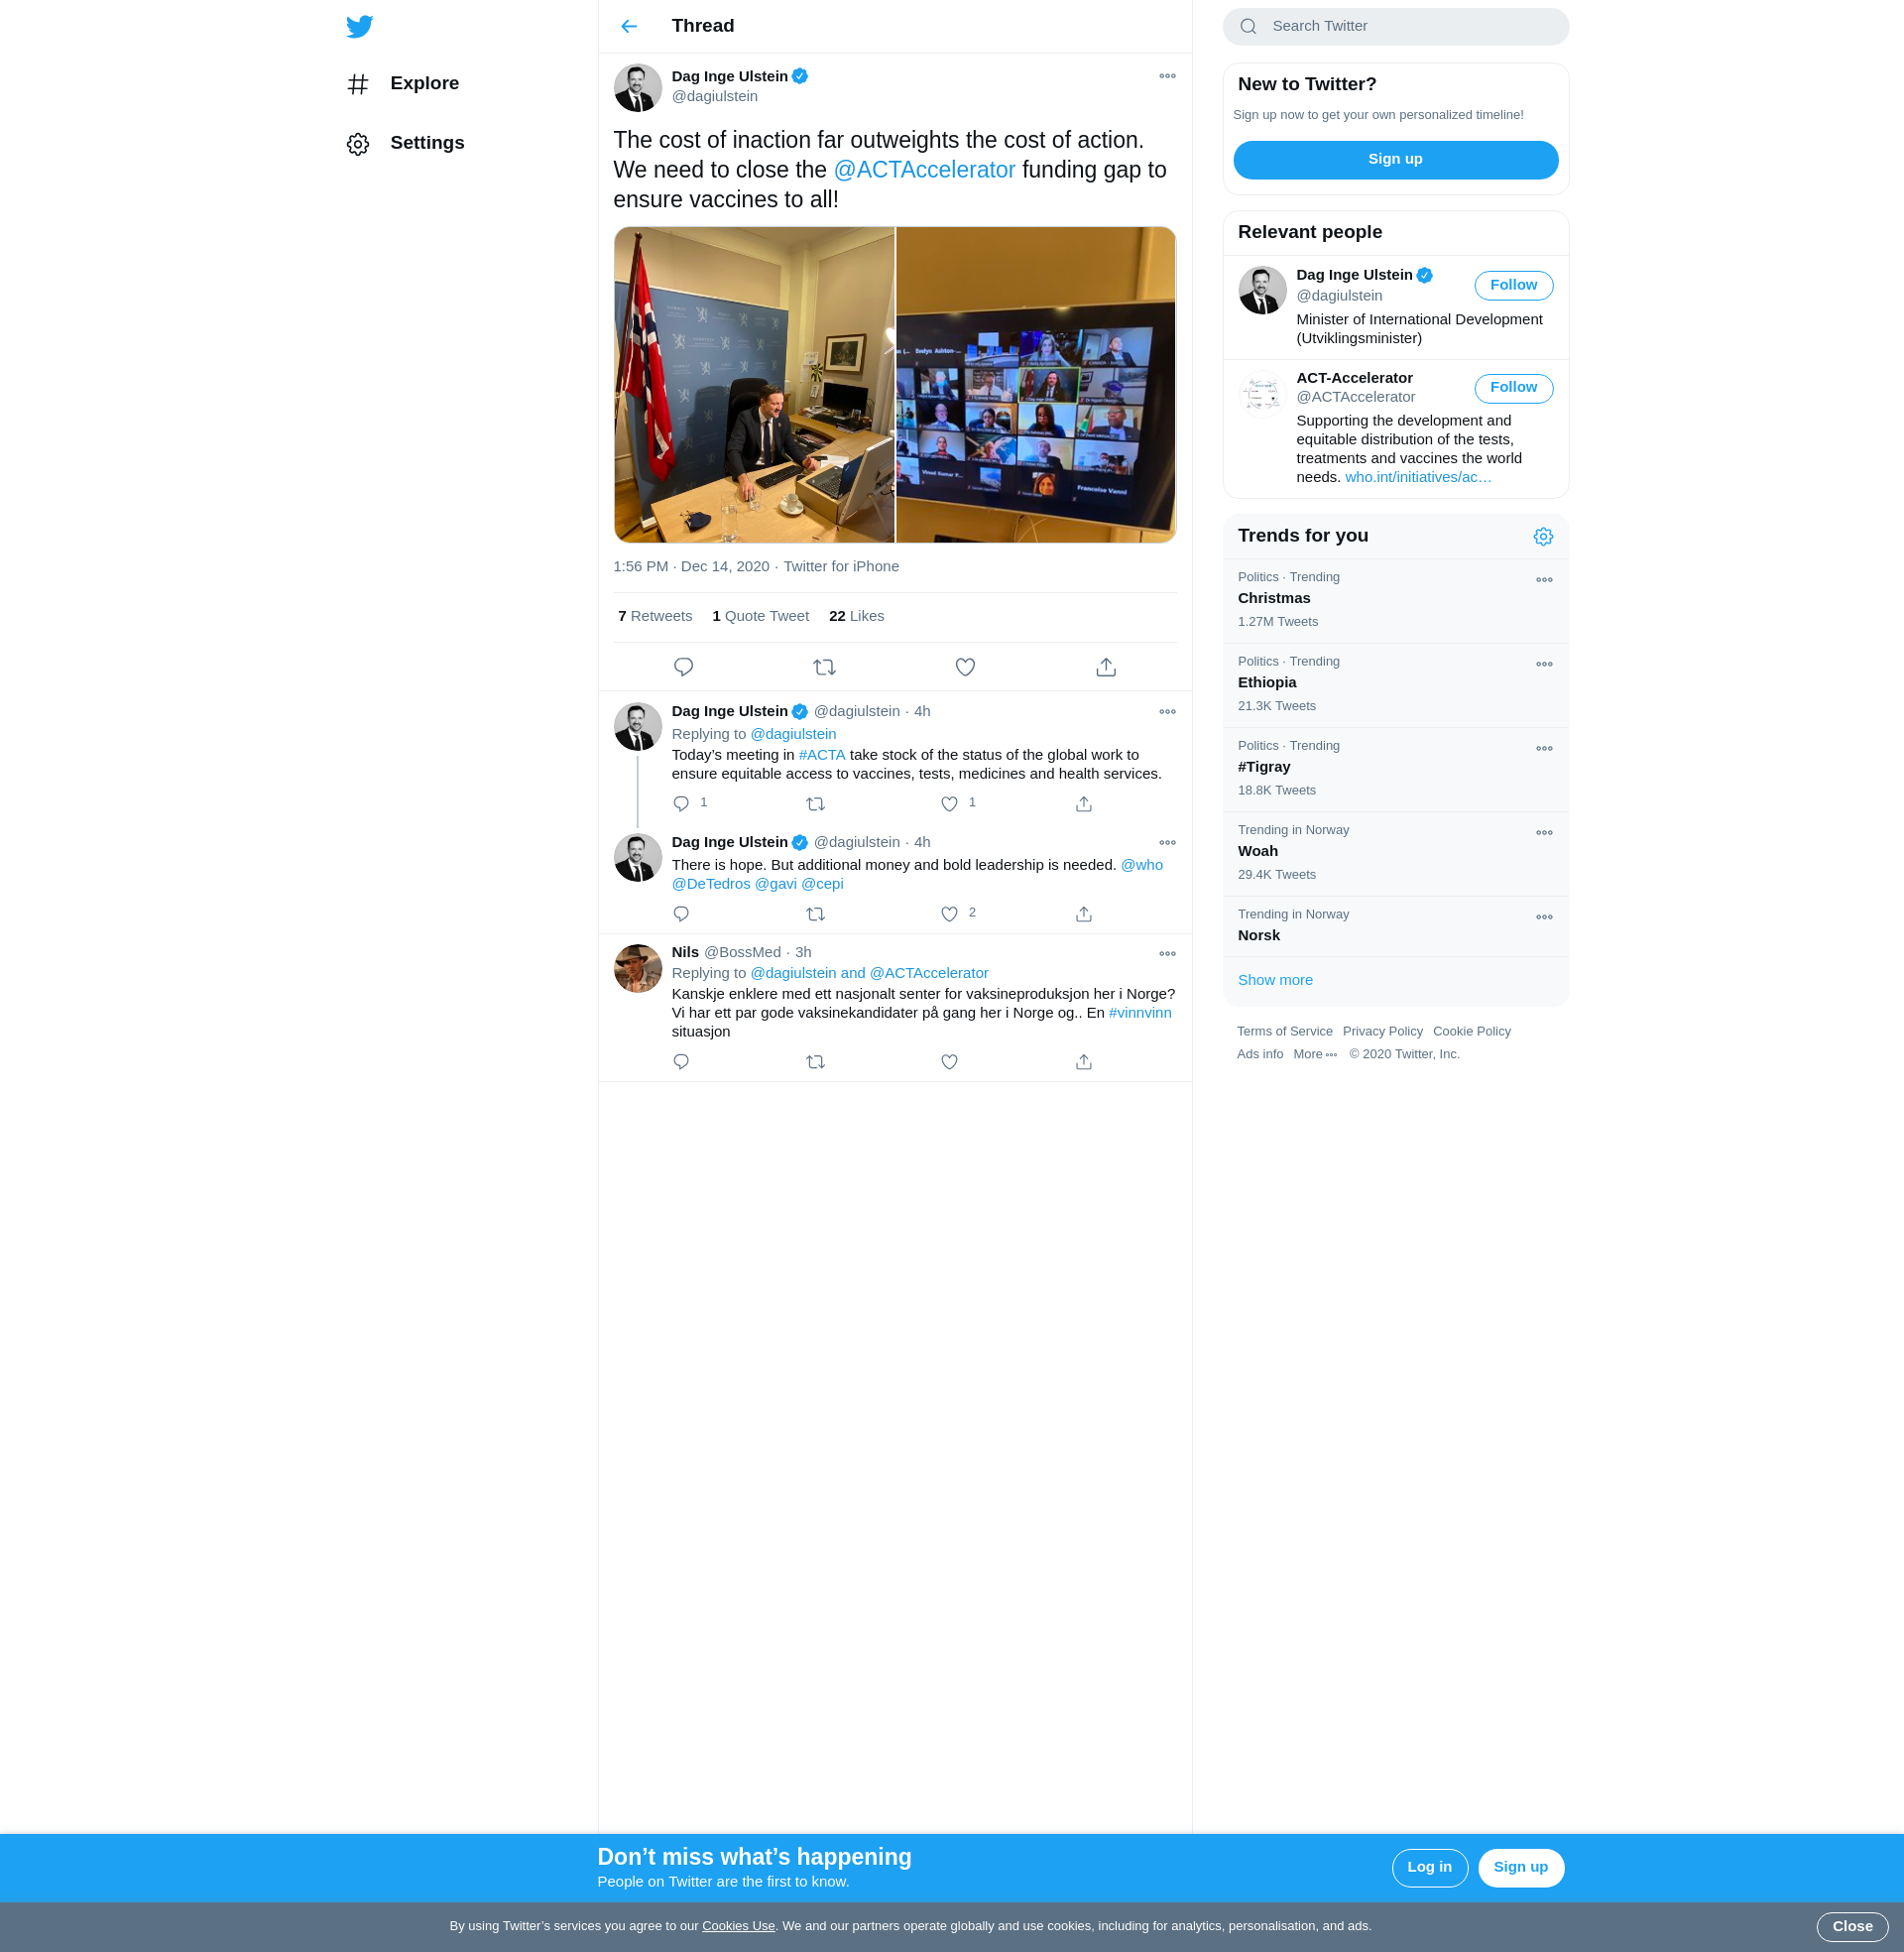
Task: Reply to the 'There is hope' tweet
Action: pos(681,914)
